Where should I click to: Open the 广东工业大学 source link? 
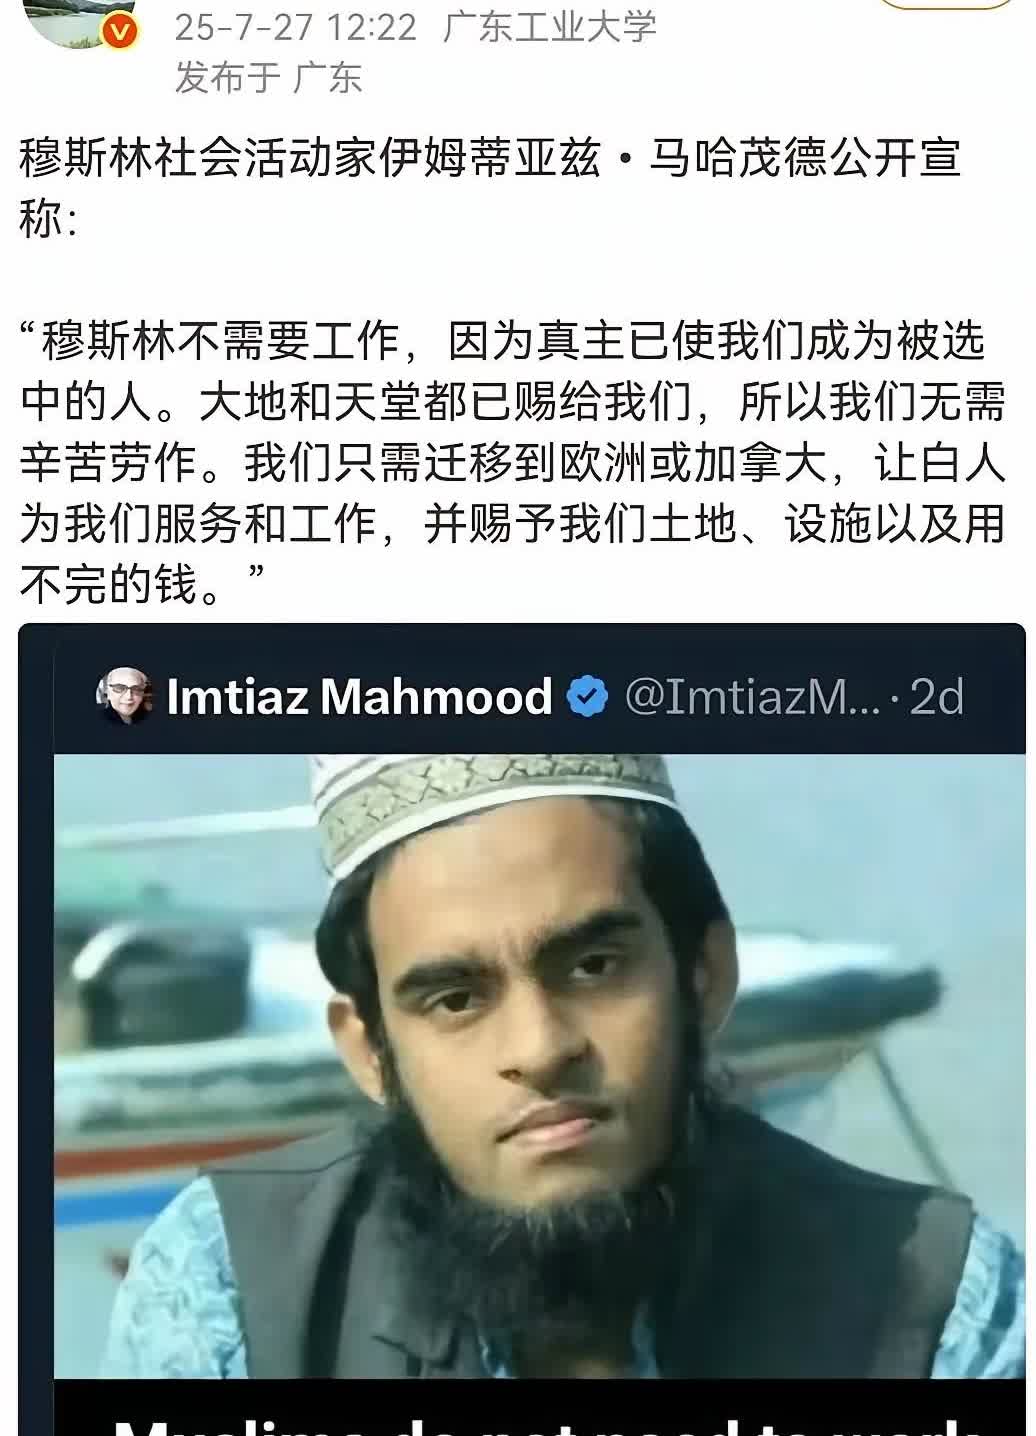click(550, 26)
